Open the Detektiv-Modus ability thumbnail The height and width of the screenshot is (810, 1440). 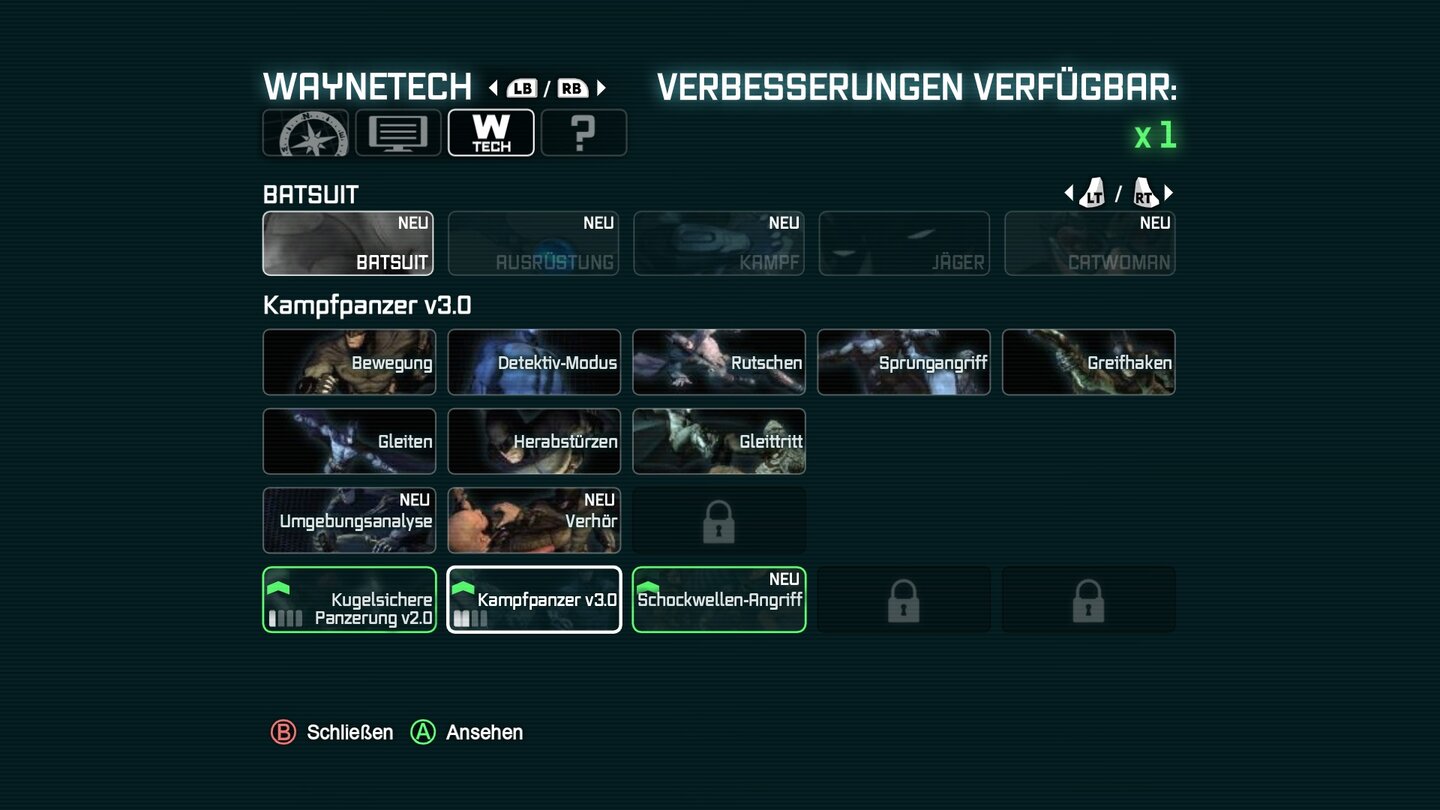pos(534,362)
